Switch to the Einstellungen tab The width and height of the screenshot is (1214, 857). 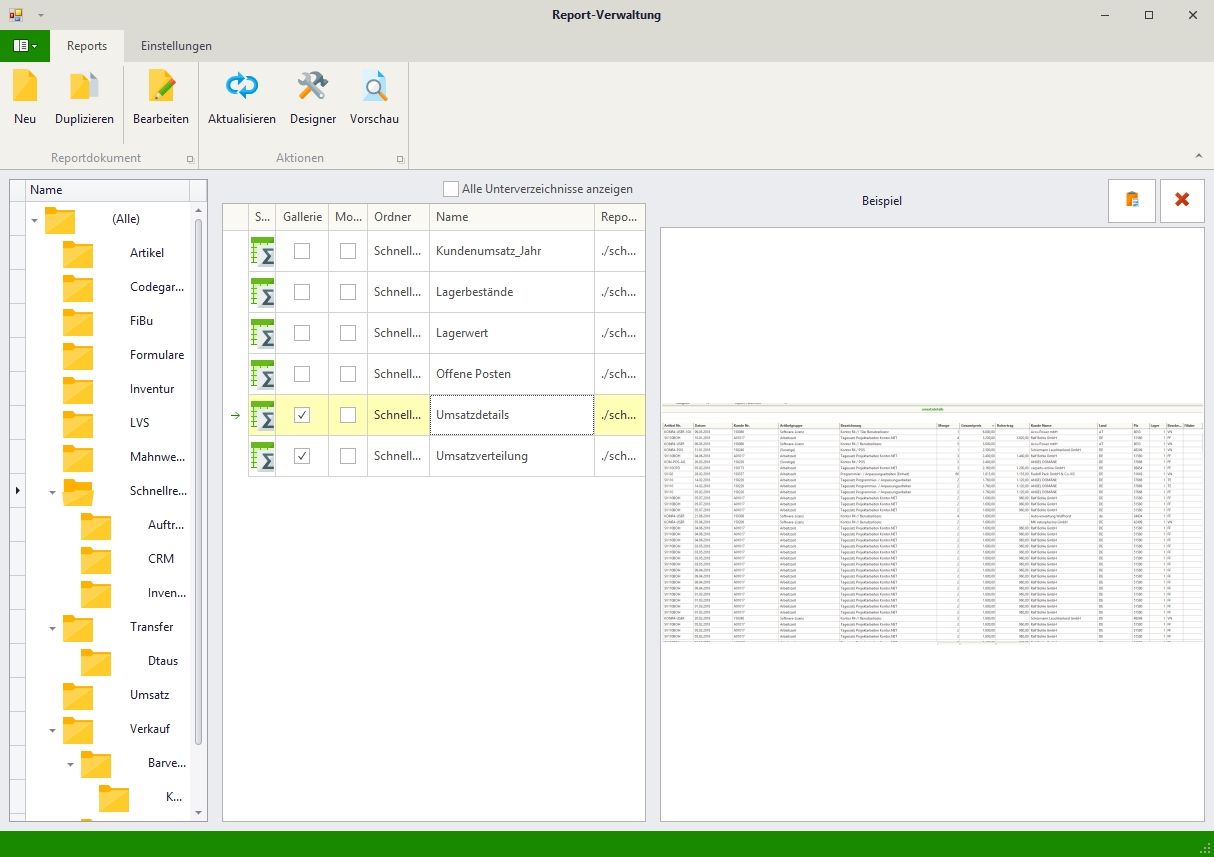click(x=176, y=46)
